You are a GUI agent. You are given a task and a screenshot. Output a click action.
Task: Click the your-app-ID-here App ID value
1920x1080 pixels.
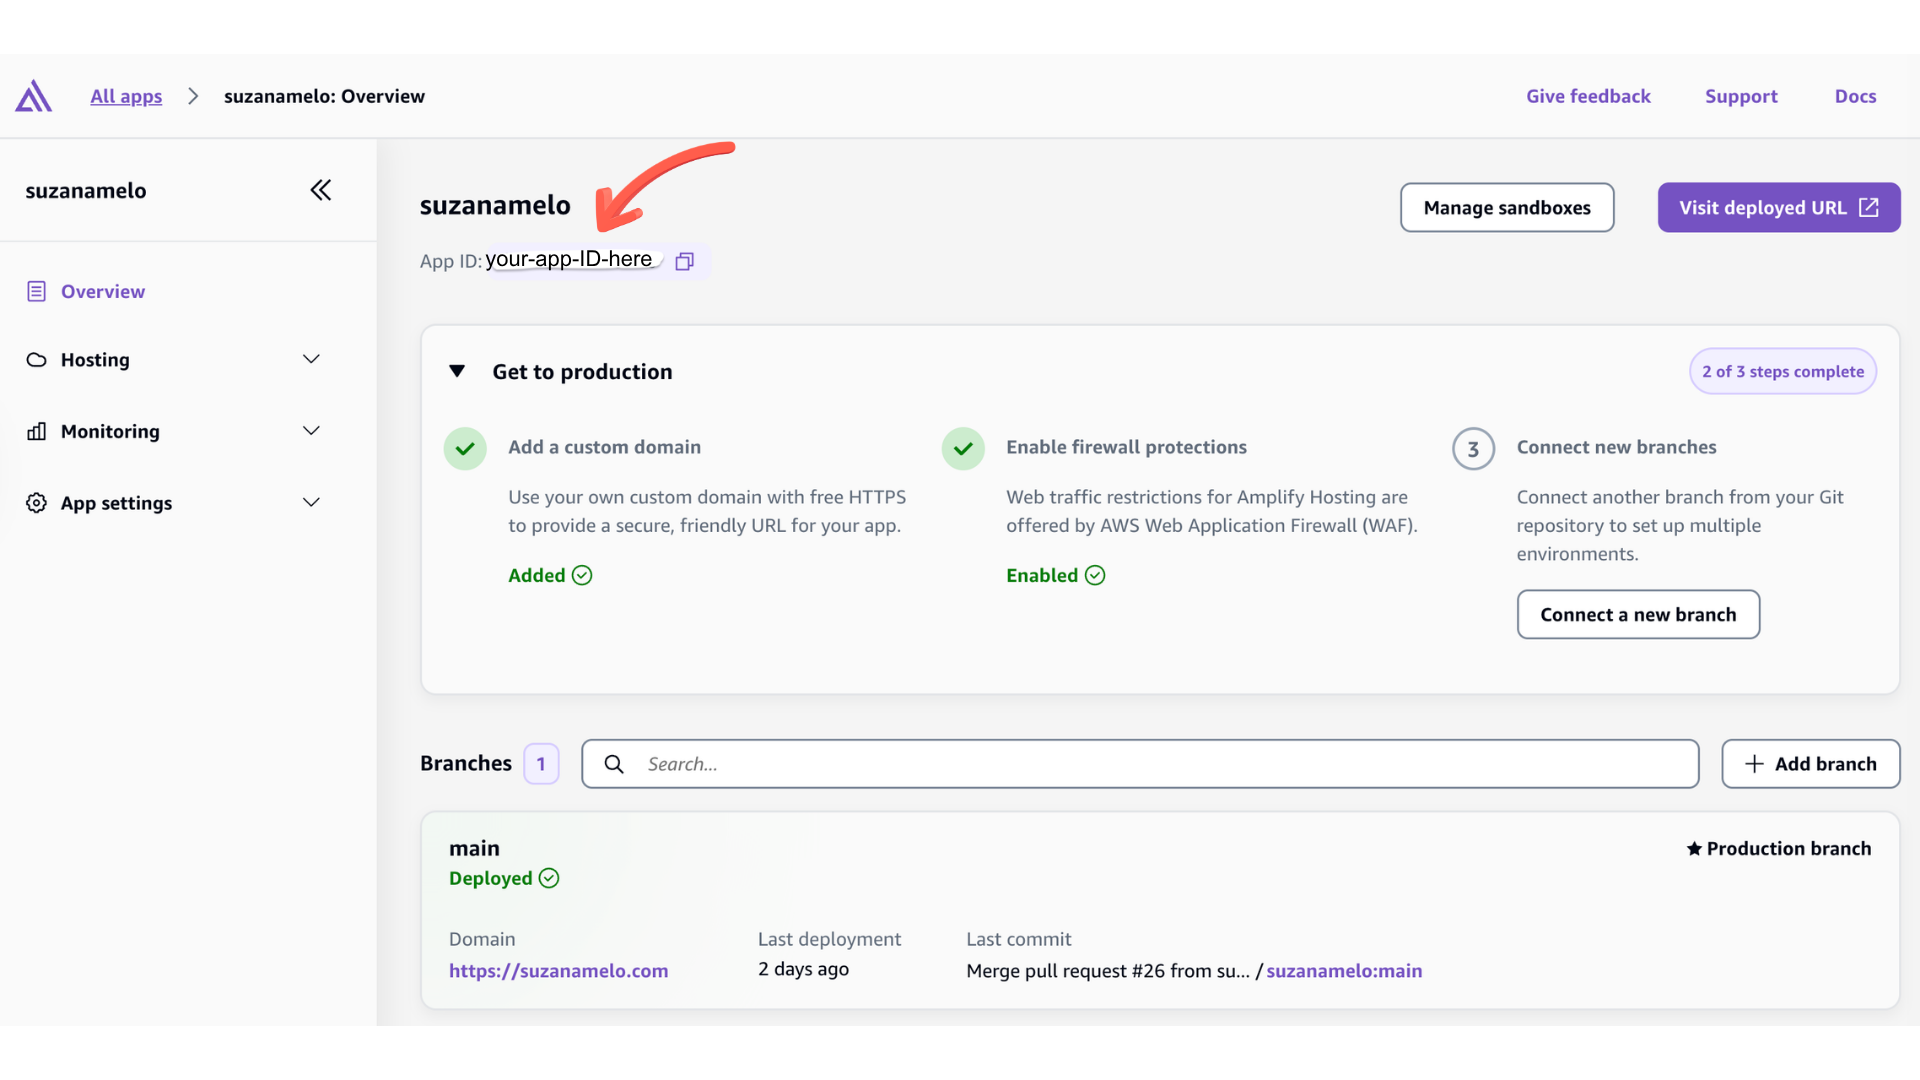[x=568, y=259]
